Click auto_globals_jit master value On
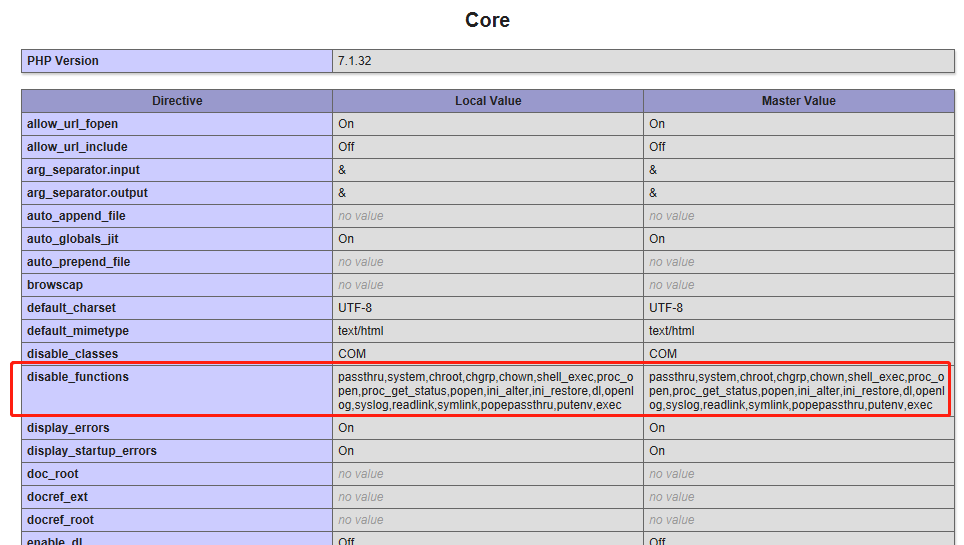The width and height of the screenshot is (964, 545). (x=657, y=239)
